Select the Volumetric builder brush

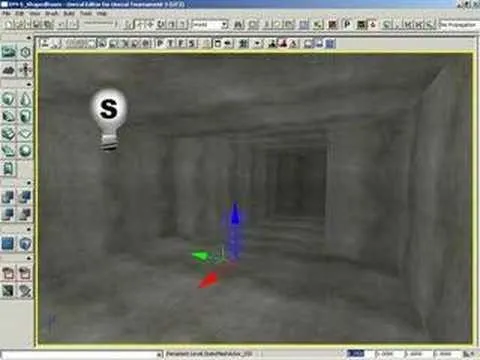click(x=9, y=168)
